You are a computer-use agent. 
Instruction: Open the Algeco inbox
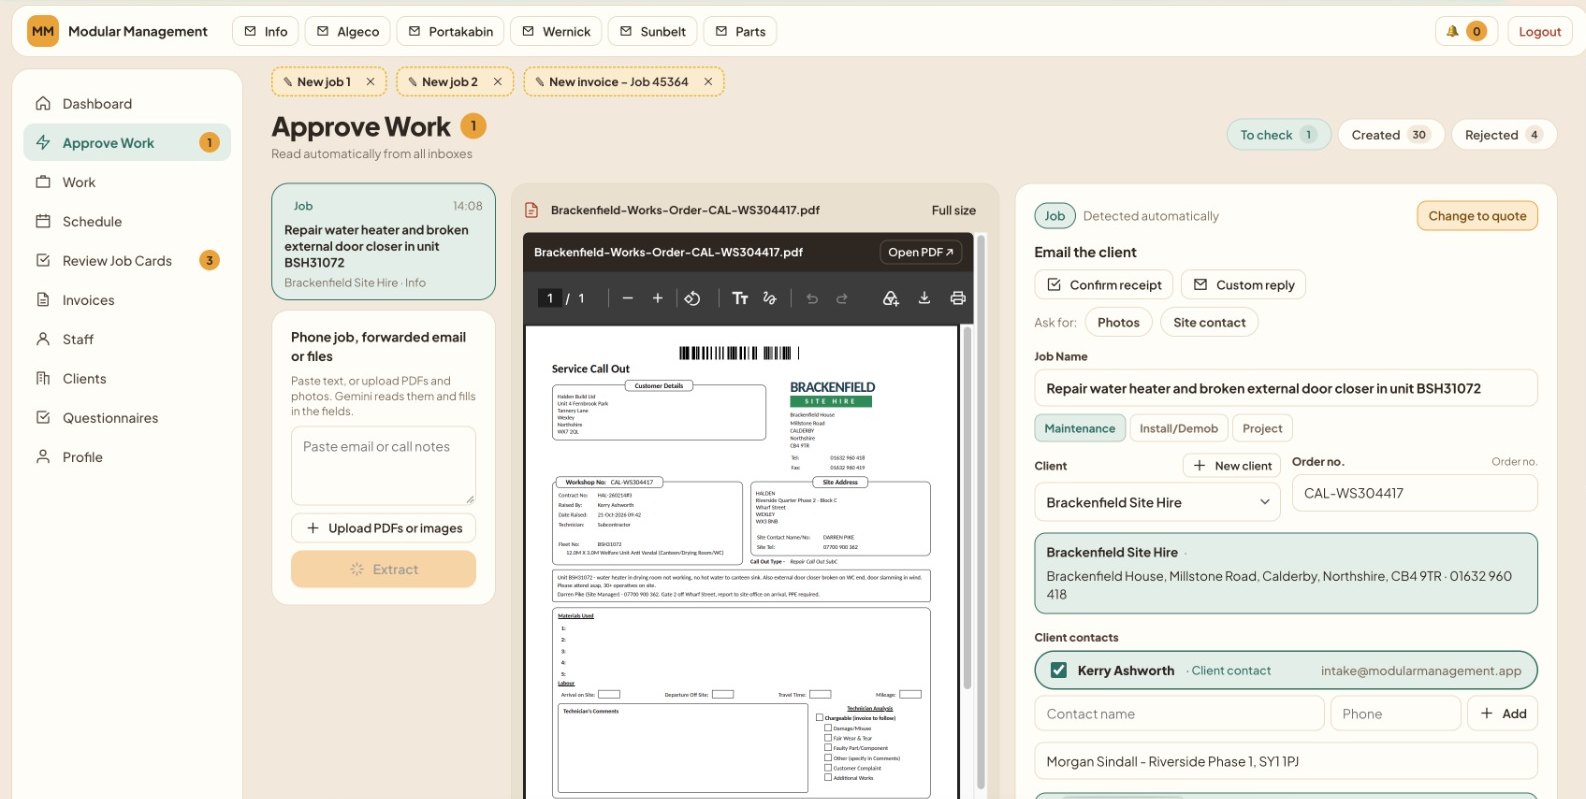[348, 31]
